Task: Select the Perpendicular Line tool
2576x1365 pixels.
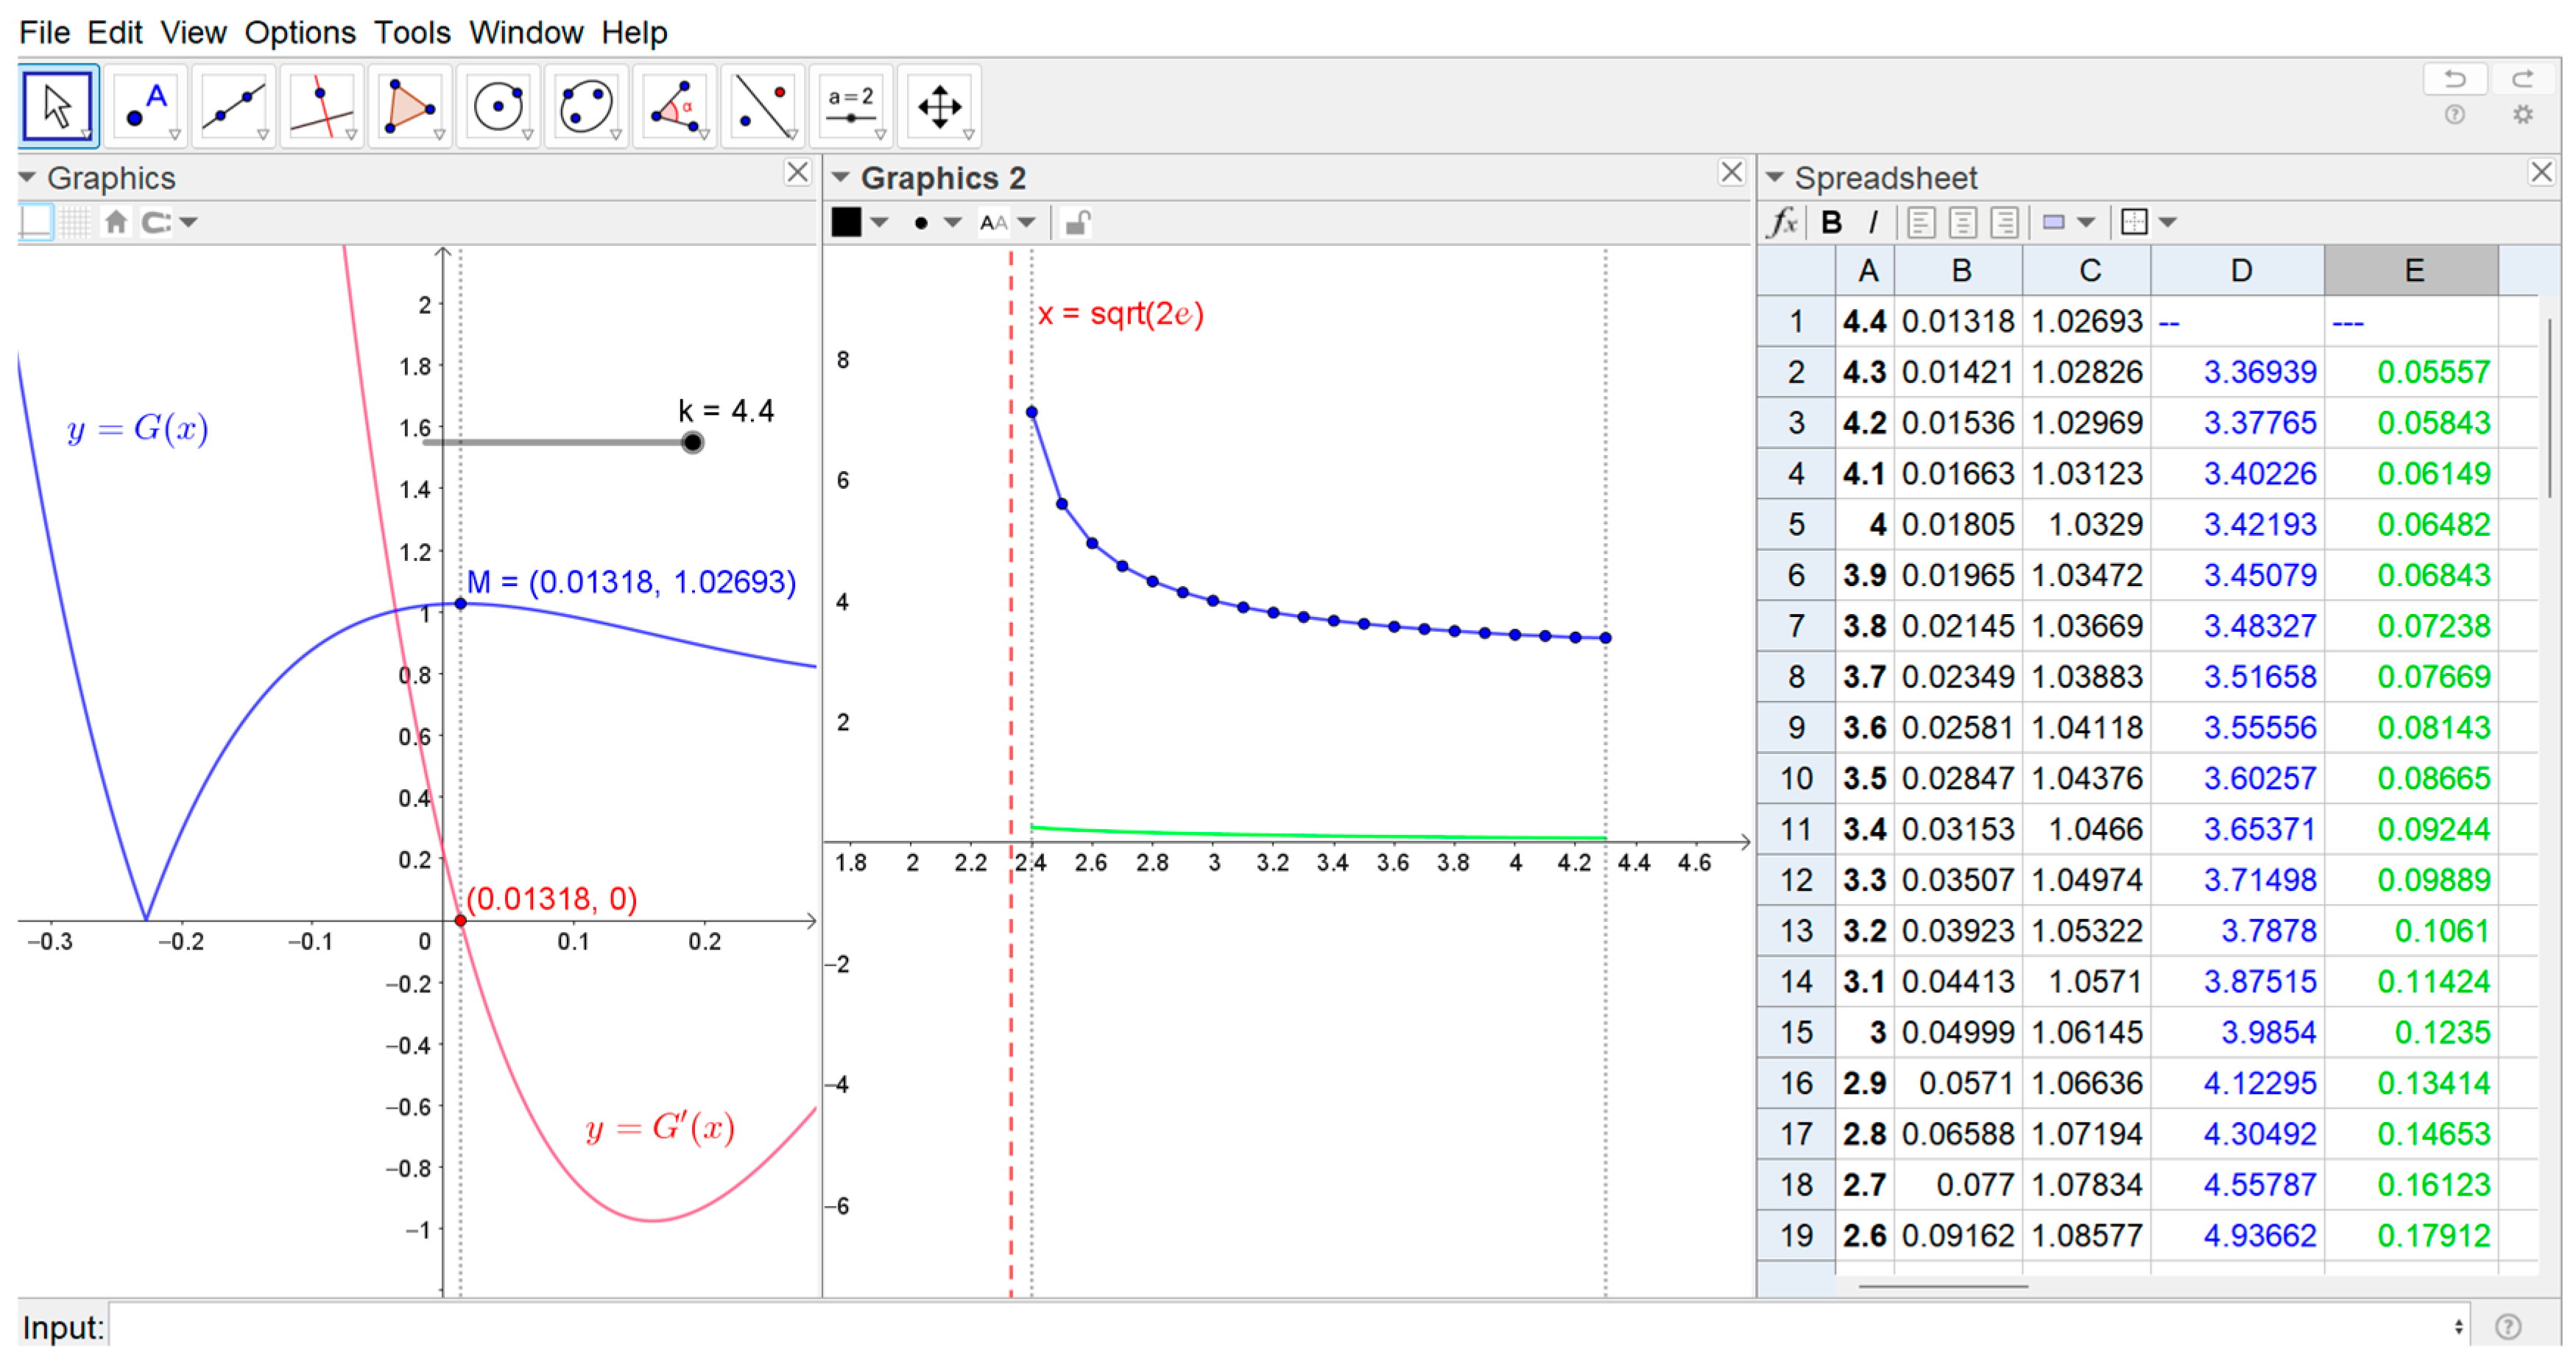Action: click(x=322, y=106)
